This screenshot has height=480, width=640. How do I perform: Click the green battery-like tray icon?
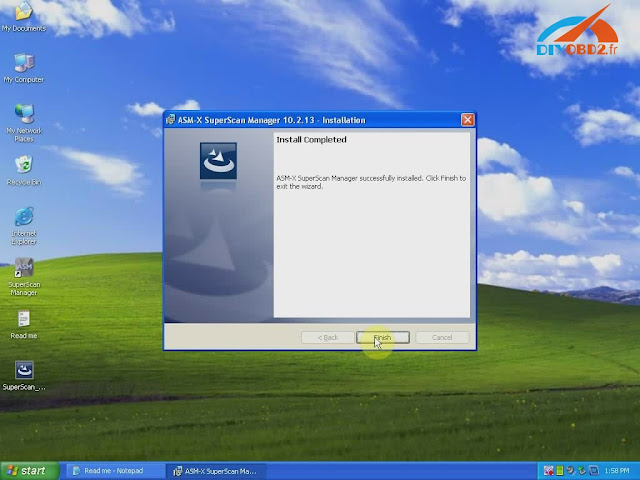(x=560, y=471)
